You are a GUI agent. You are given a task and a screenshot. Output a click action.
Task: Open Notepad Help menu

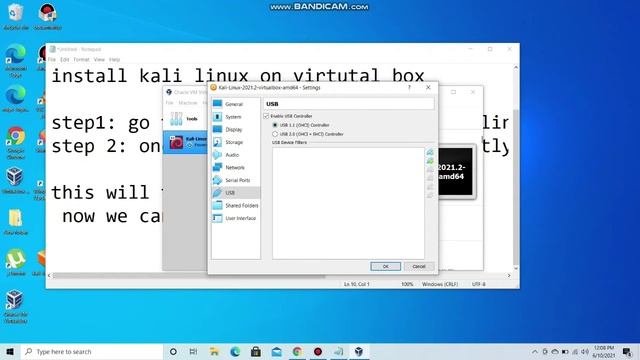click(114, 60)
